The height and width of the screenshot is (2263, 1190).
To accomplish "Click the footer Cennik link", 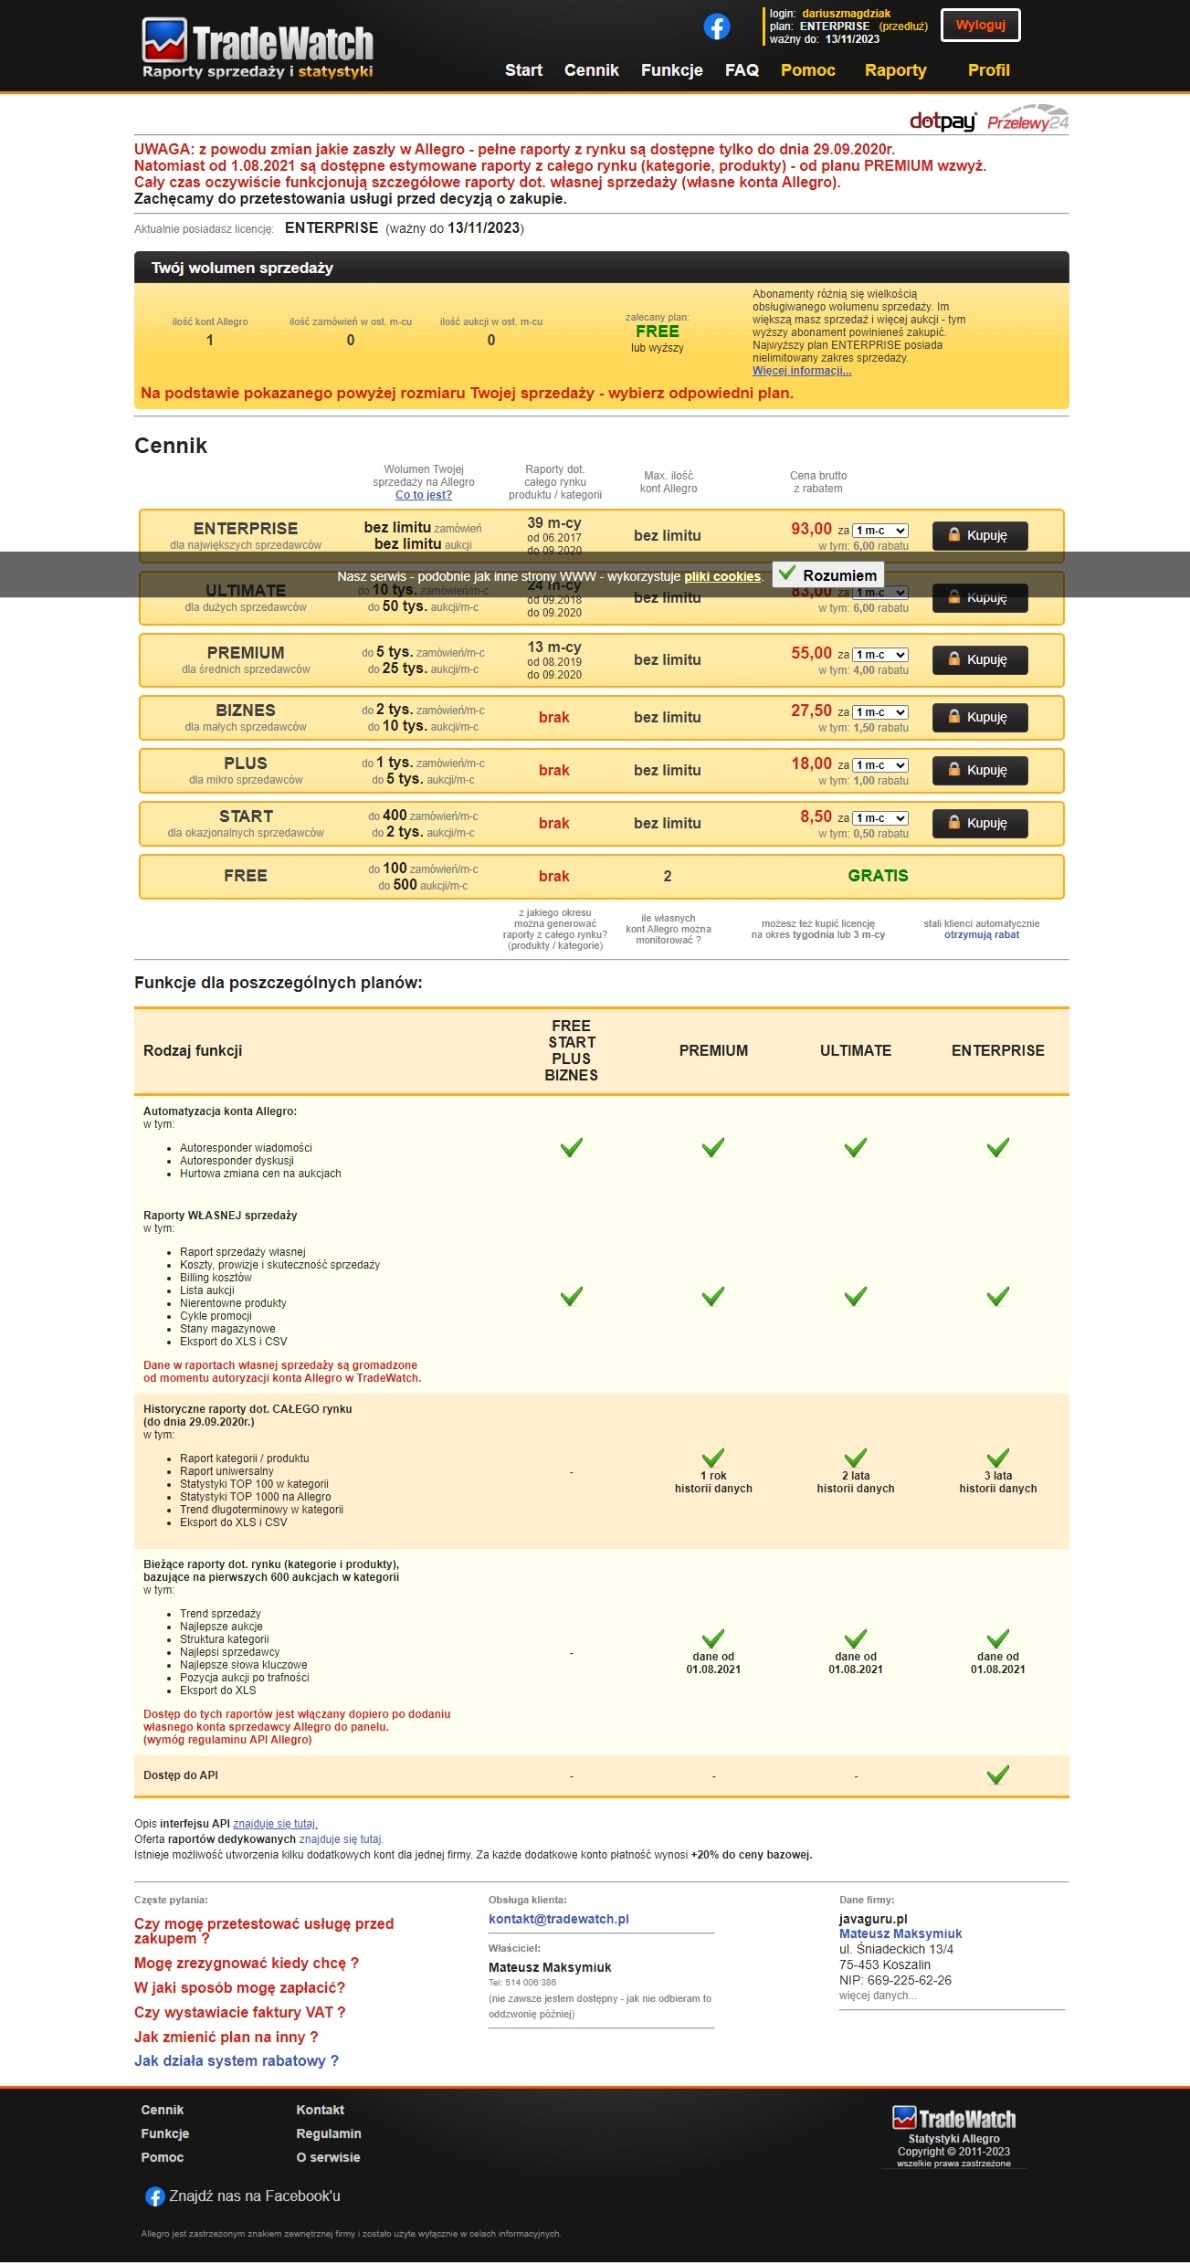I will (162, 2110).
